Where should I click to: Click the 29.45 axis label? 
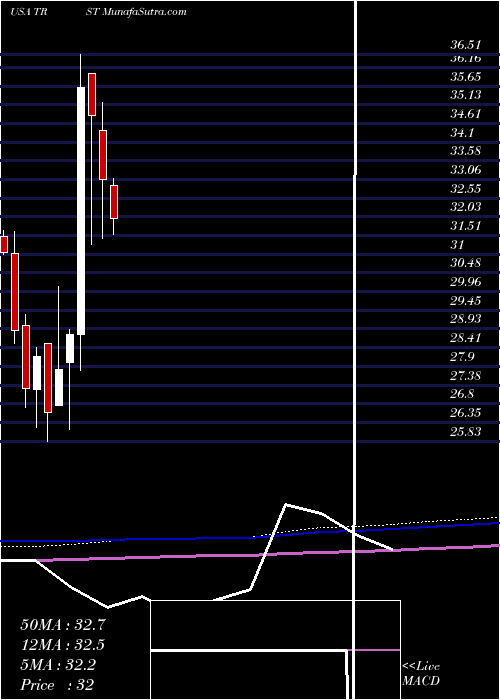466,300
